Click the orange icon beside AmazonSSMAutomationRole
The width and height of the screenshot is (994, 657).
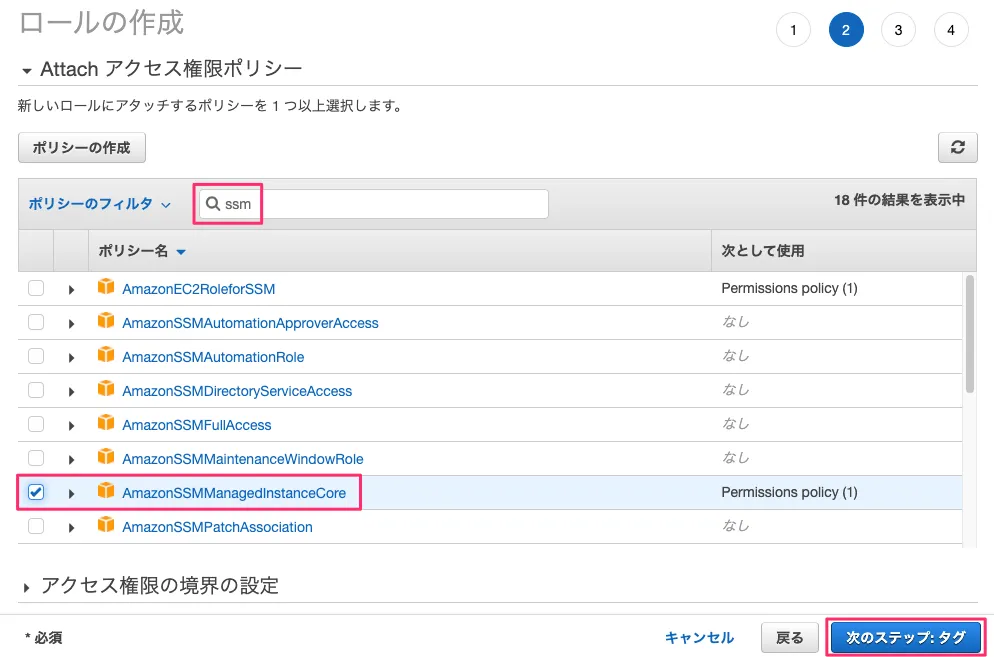(106, 356)
